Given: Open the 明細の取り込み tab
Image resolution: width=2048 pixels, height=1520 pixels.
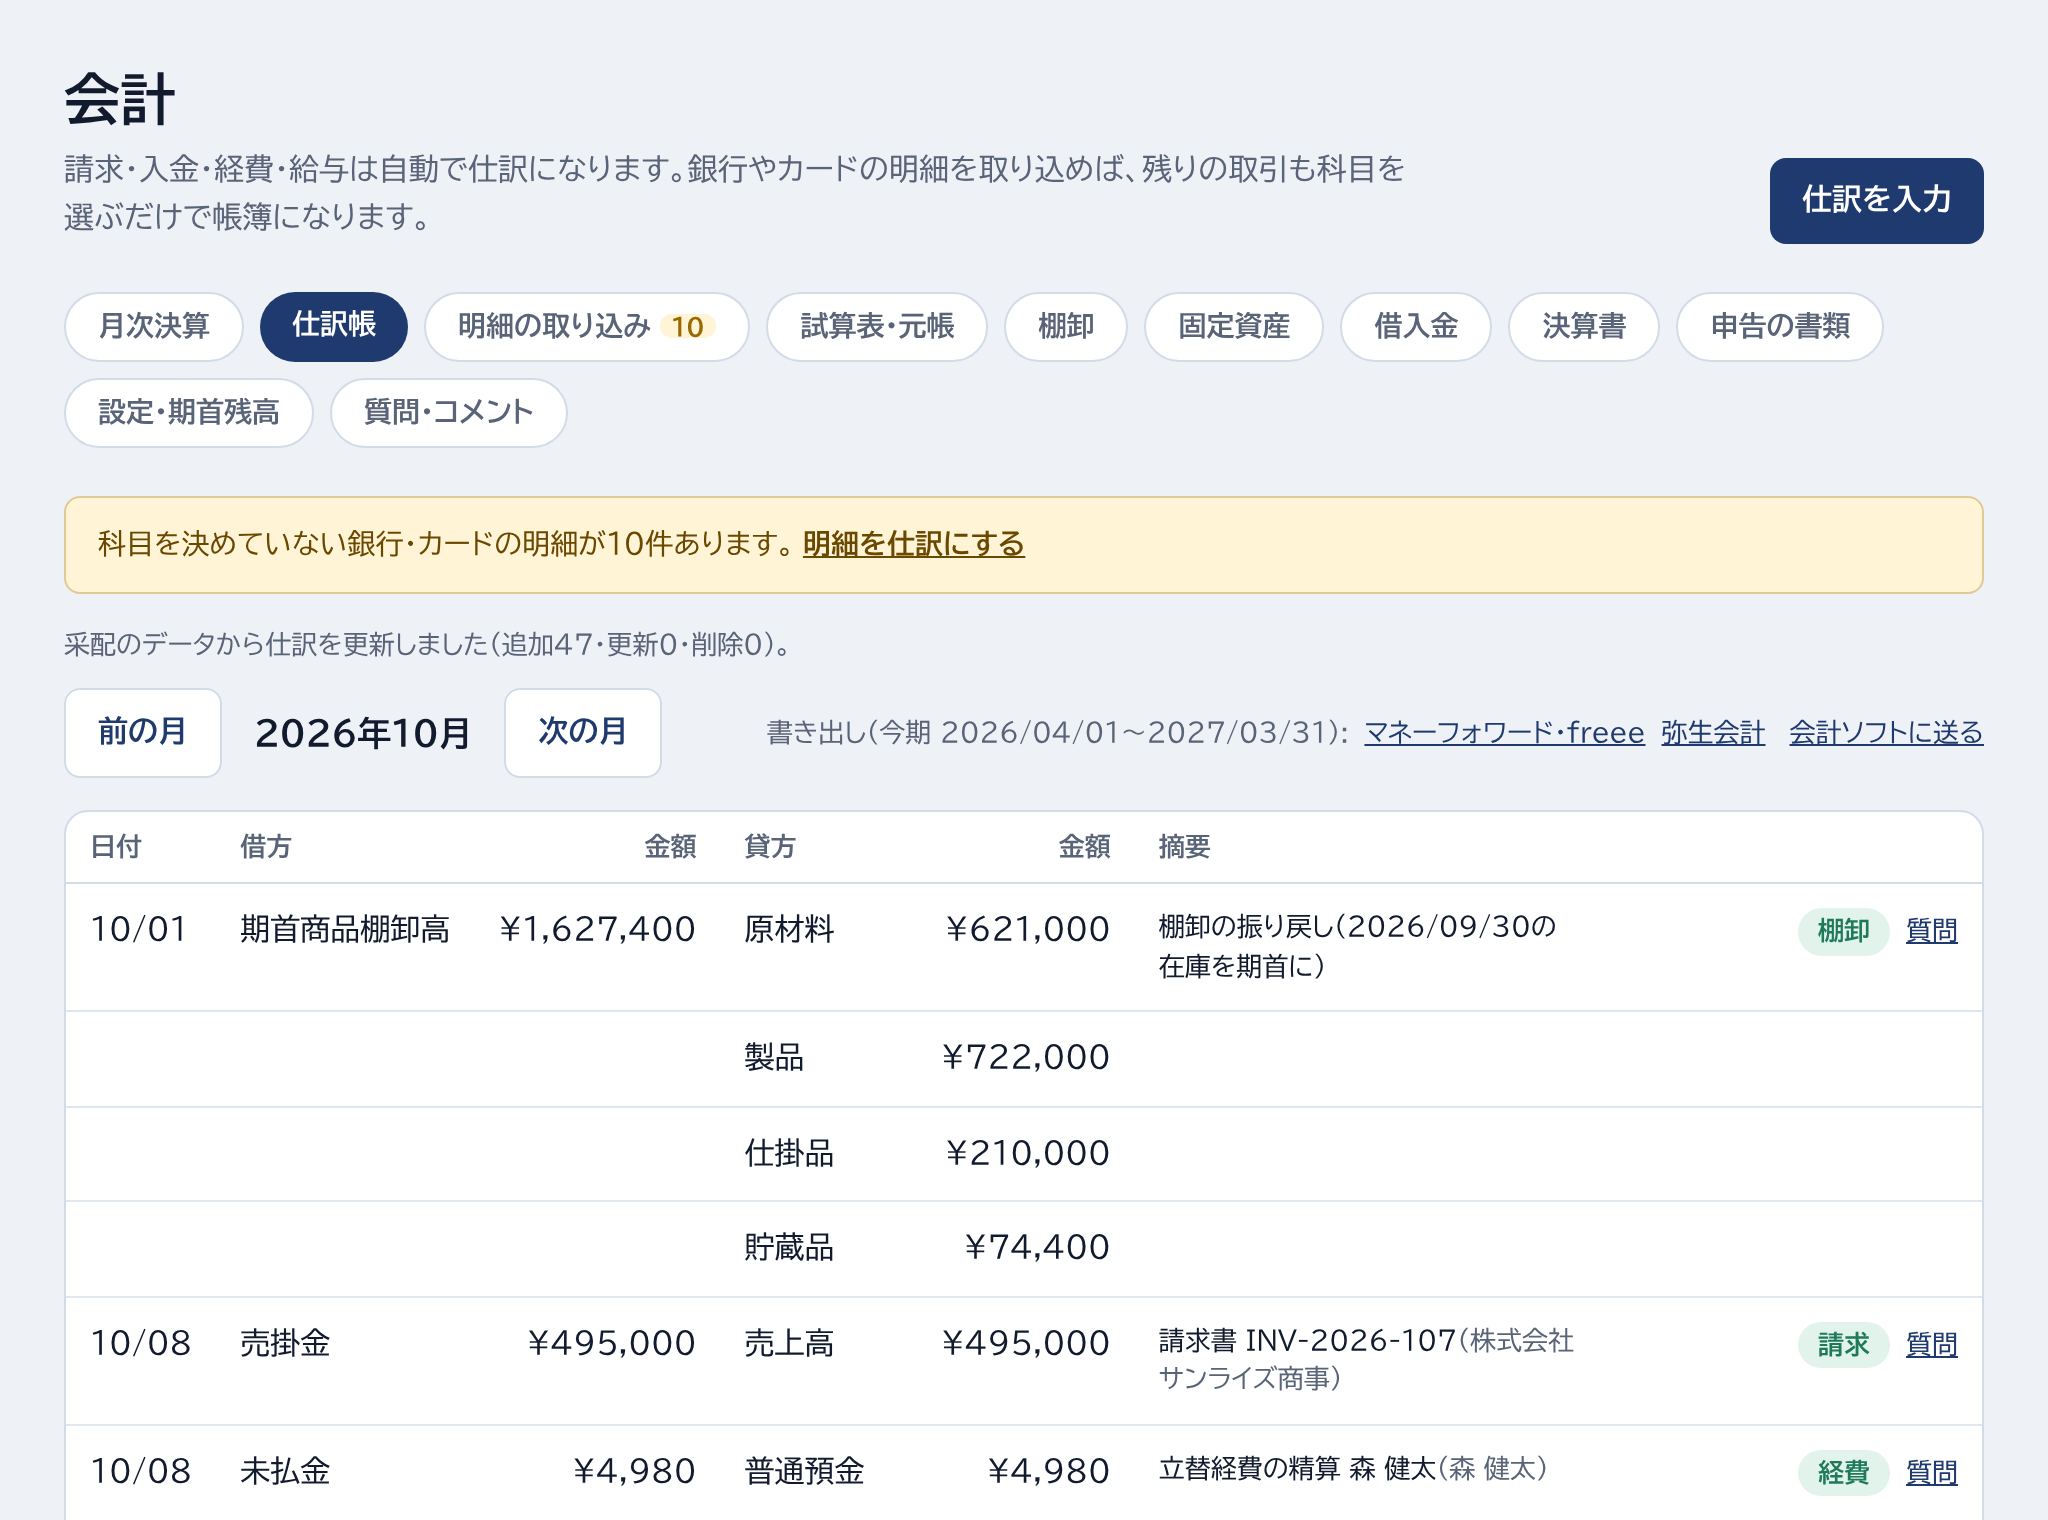Looking at the screenshot, I should 587,326.
